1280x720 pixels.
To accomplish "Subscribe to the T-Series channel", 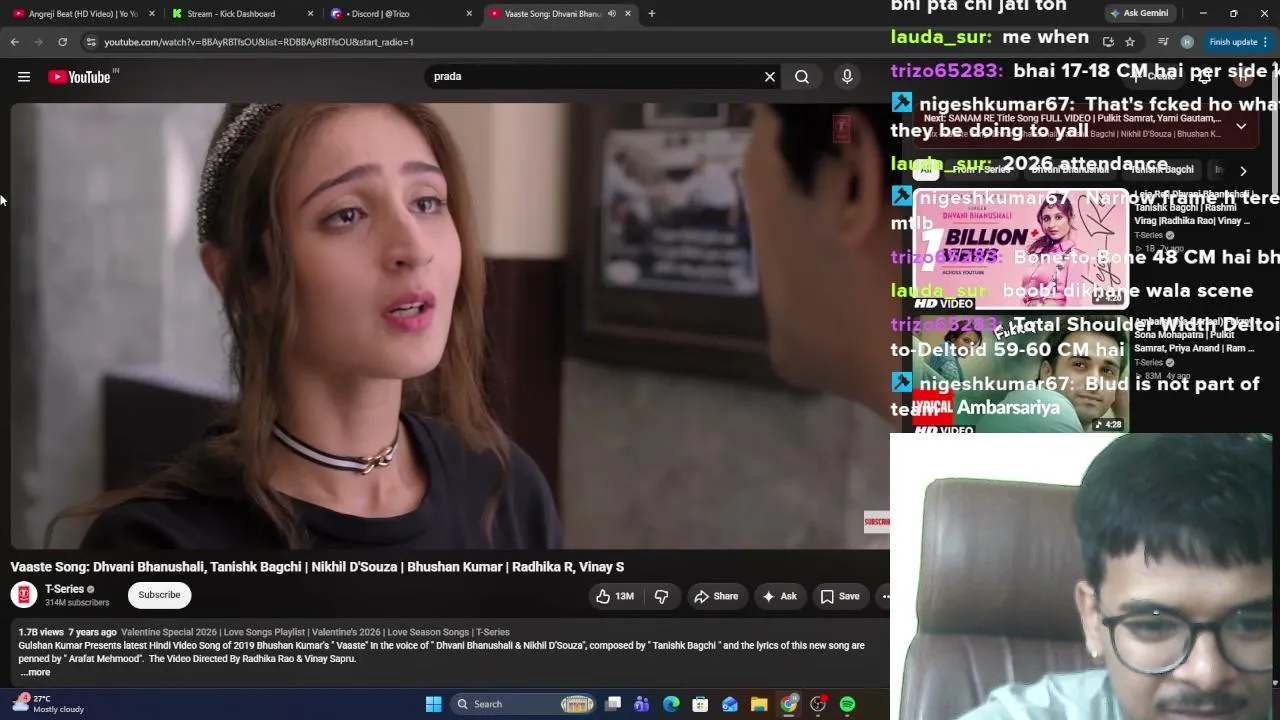I will point(159,595).
